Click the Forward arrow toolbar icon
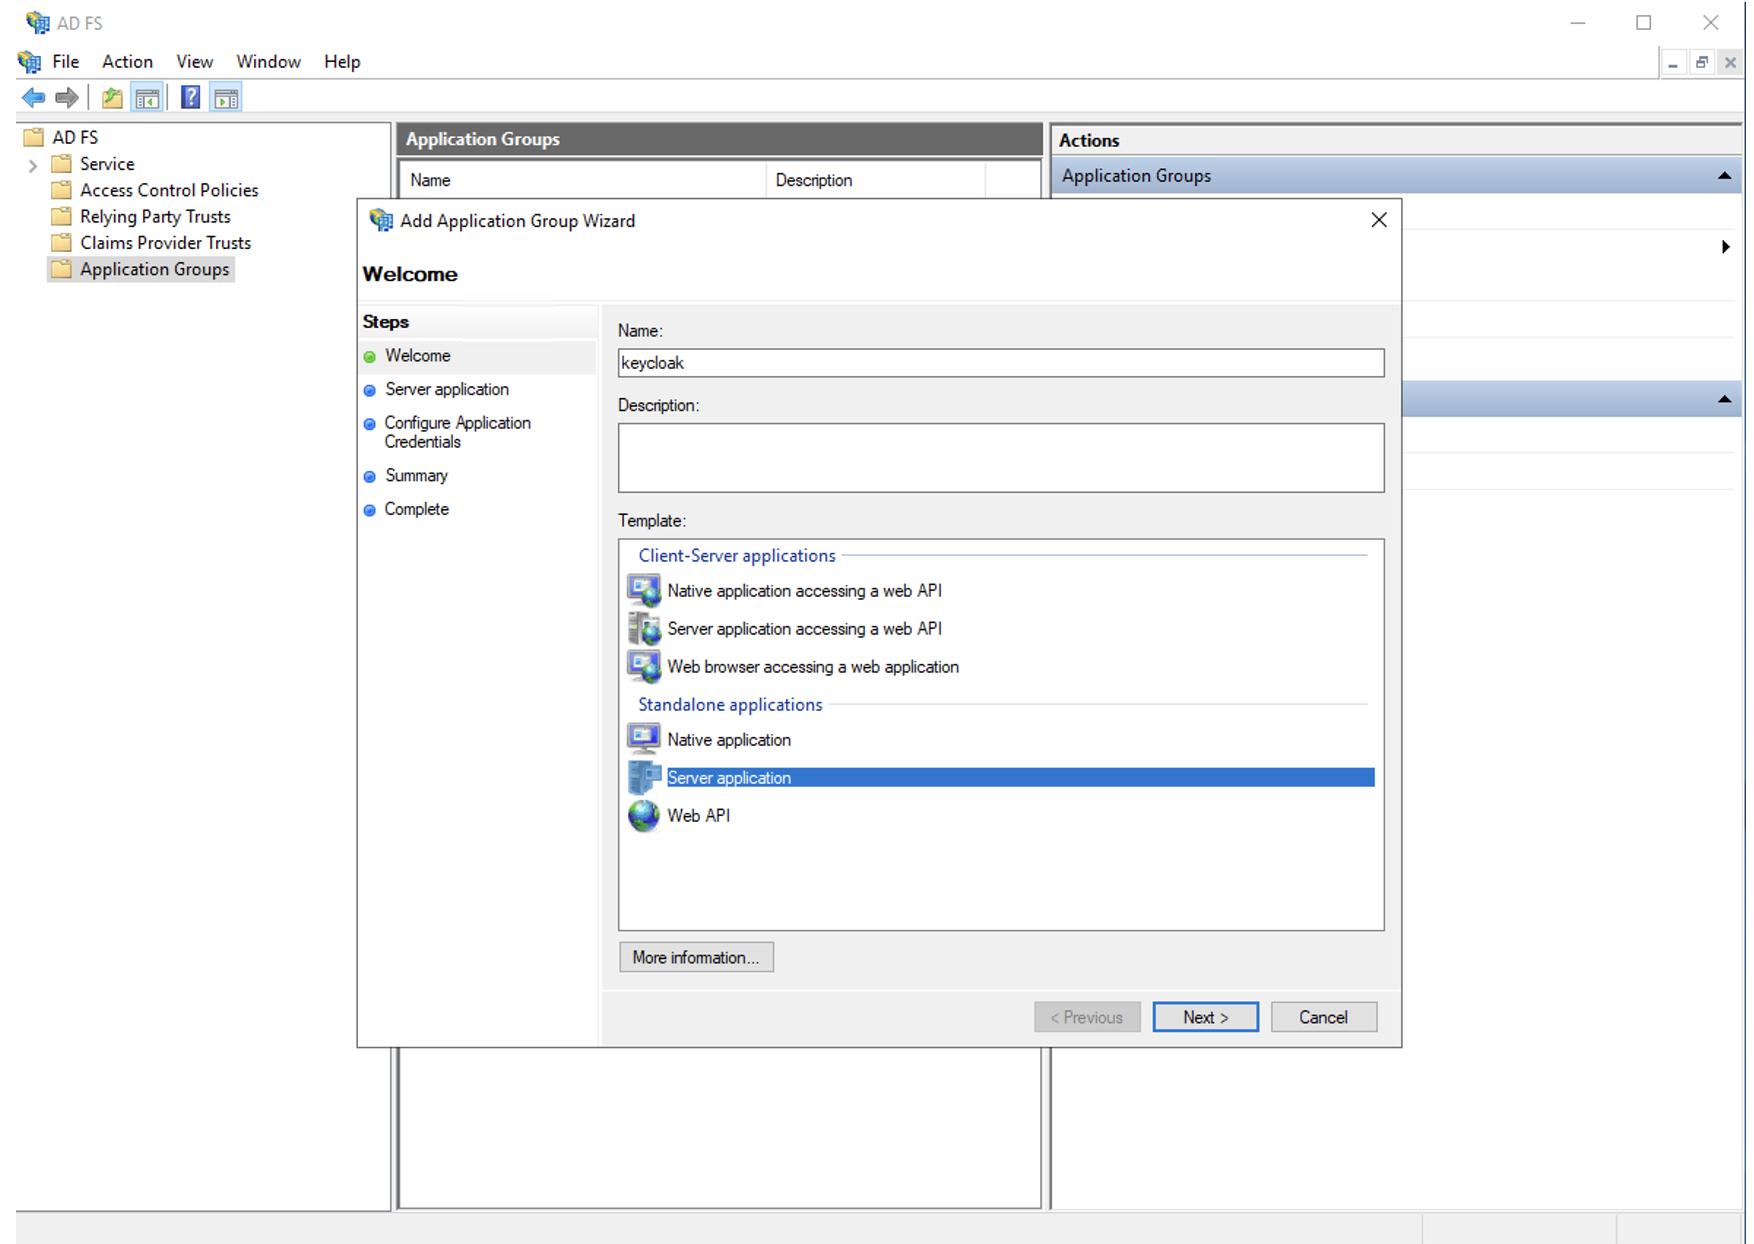This screenshot has height=1244, width=1754. click(67, 98)
